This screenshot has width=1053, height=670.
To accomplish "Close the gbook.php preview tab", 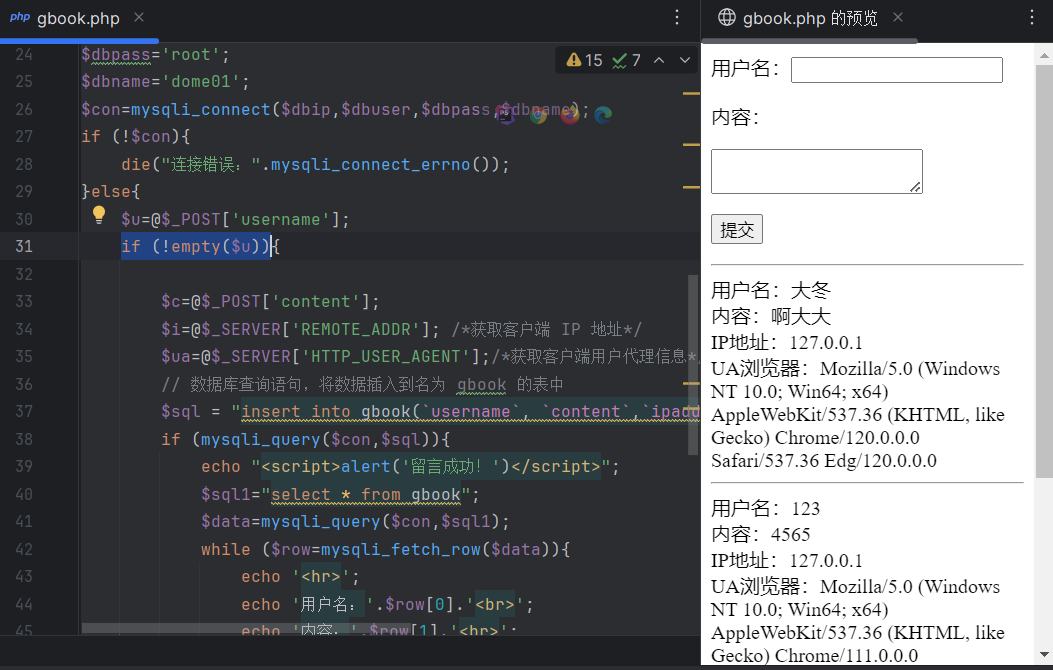I will (898, 17).
